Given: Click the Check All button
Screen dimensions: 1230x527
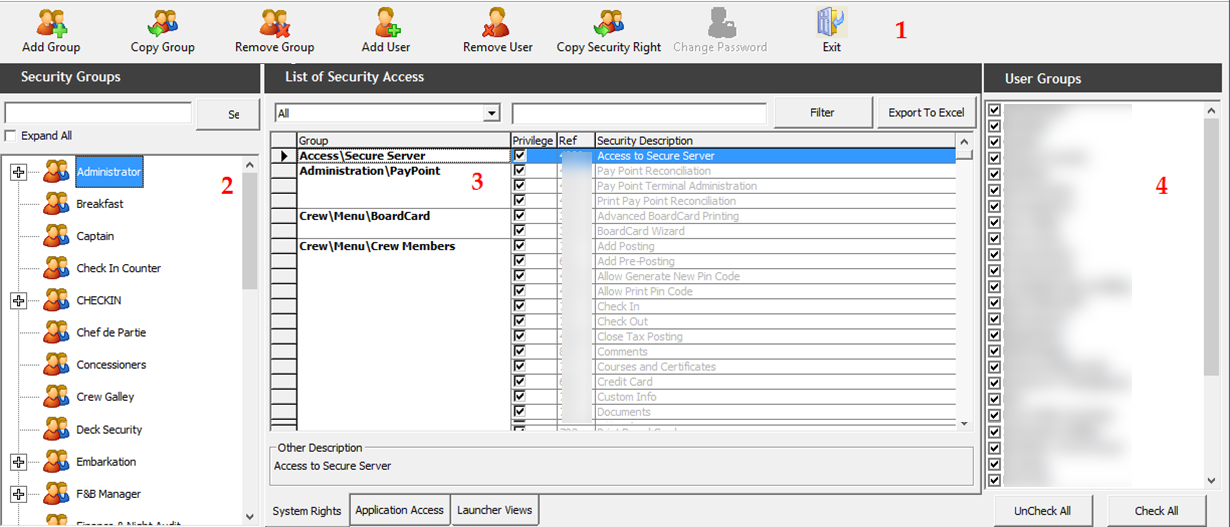Looking at the screenshot, I should (1157, 511).
